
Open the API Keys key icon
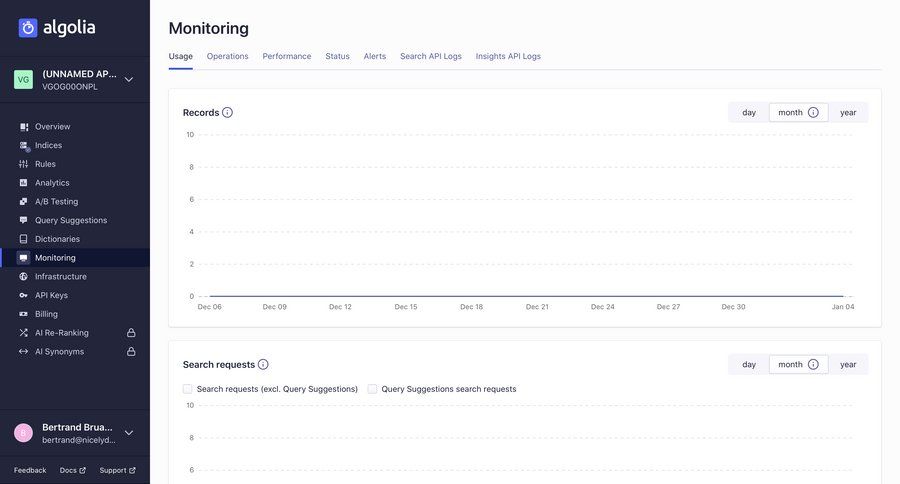coord(24,296)
